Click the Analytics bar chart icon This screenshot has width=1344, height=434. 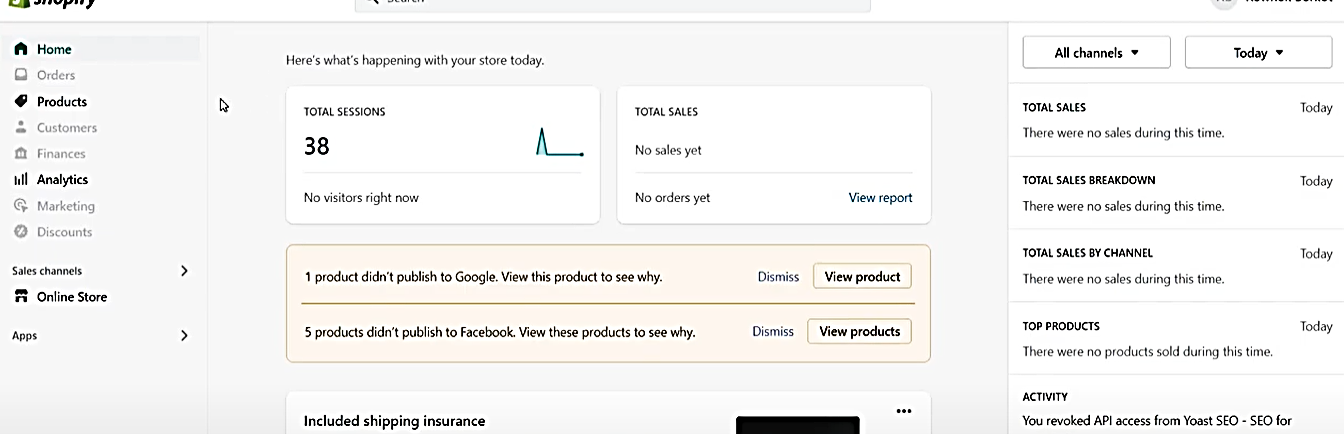[x=21, y=179]
